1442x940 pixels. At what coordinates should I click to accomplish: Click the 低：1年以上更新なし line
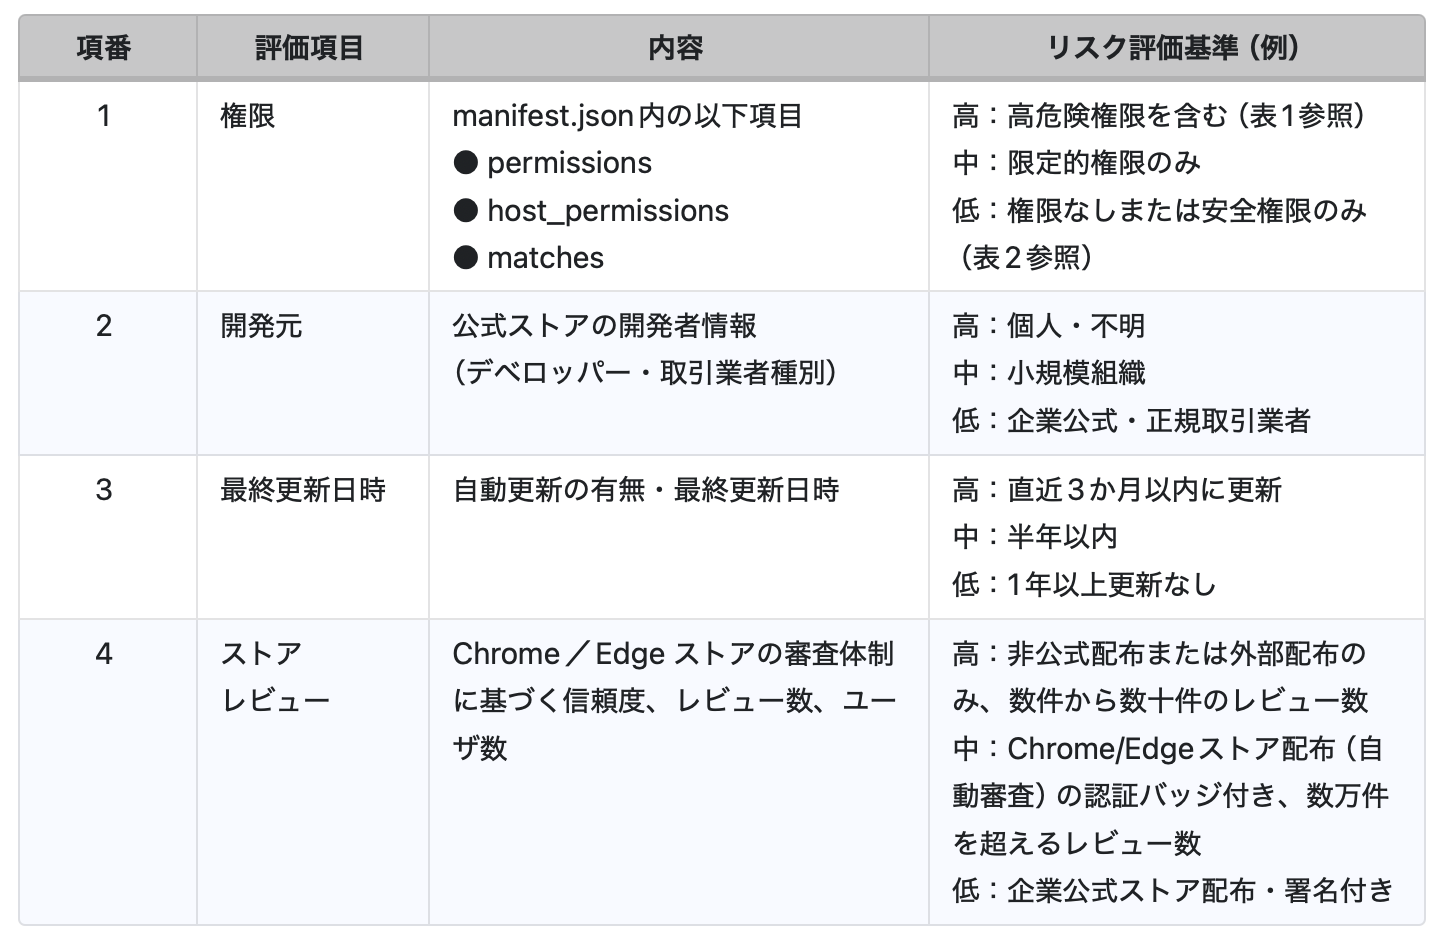(x=1084, y=585)
